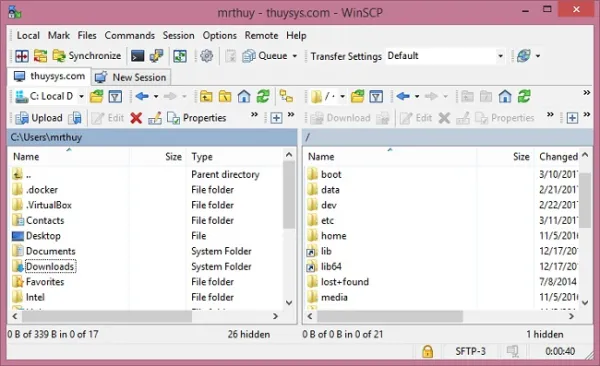
Task: Click remote panel vertical scrollbar thumb
Action: tap(585, 200)
